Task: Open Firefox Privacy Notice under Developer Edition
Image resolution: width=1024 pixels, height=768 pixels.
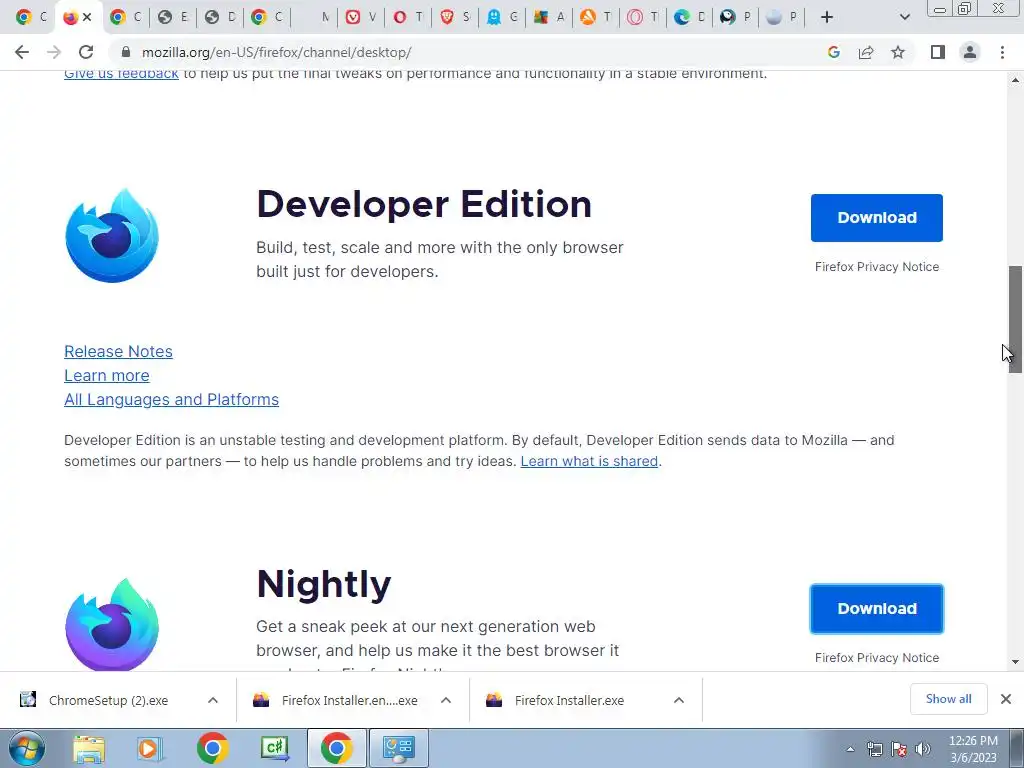Action: pos(876,266)
